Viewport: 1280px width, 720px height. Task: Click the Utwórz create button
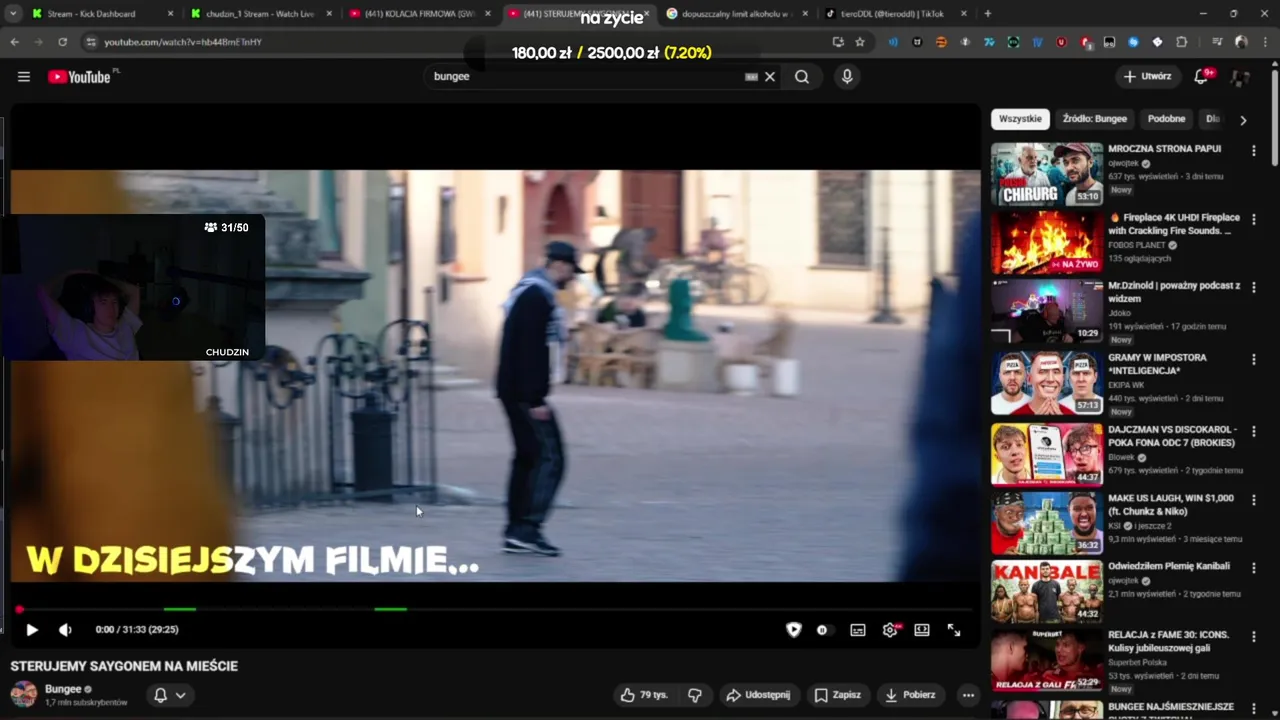click(x=1147, y=77)
